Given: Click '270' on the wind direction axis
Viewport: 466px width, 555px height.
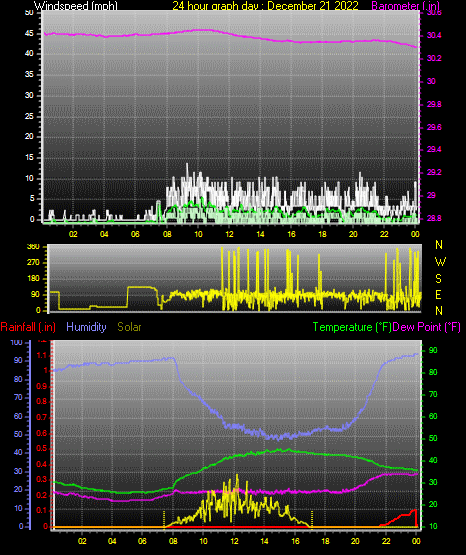Looking at the screenshot, I should click(33, 263).
